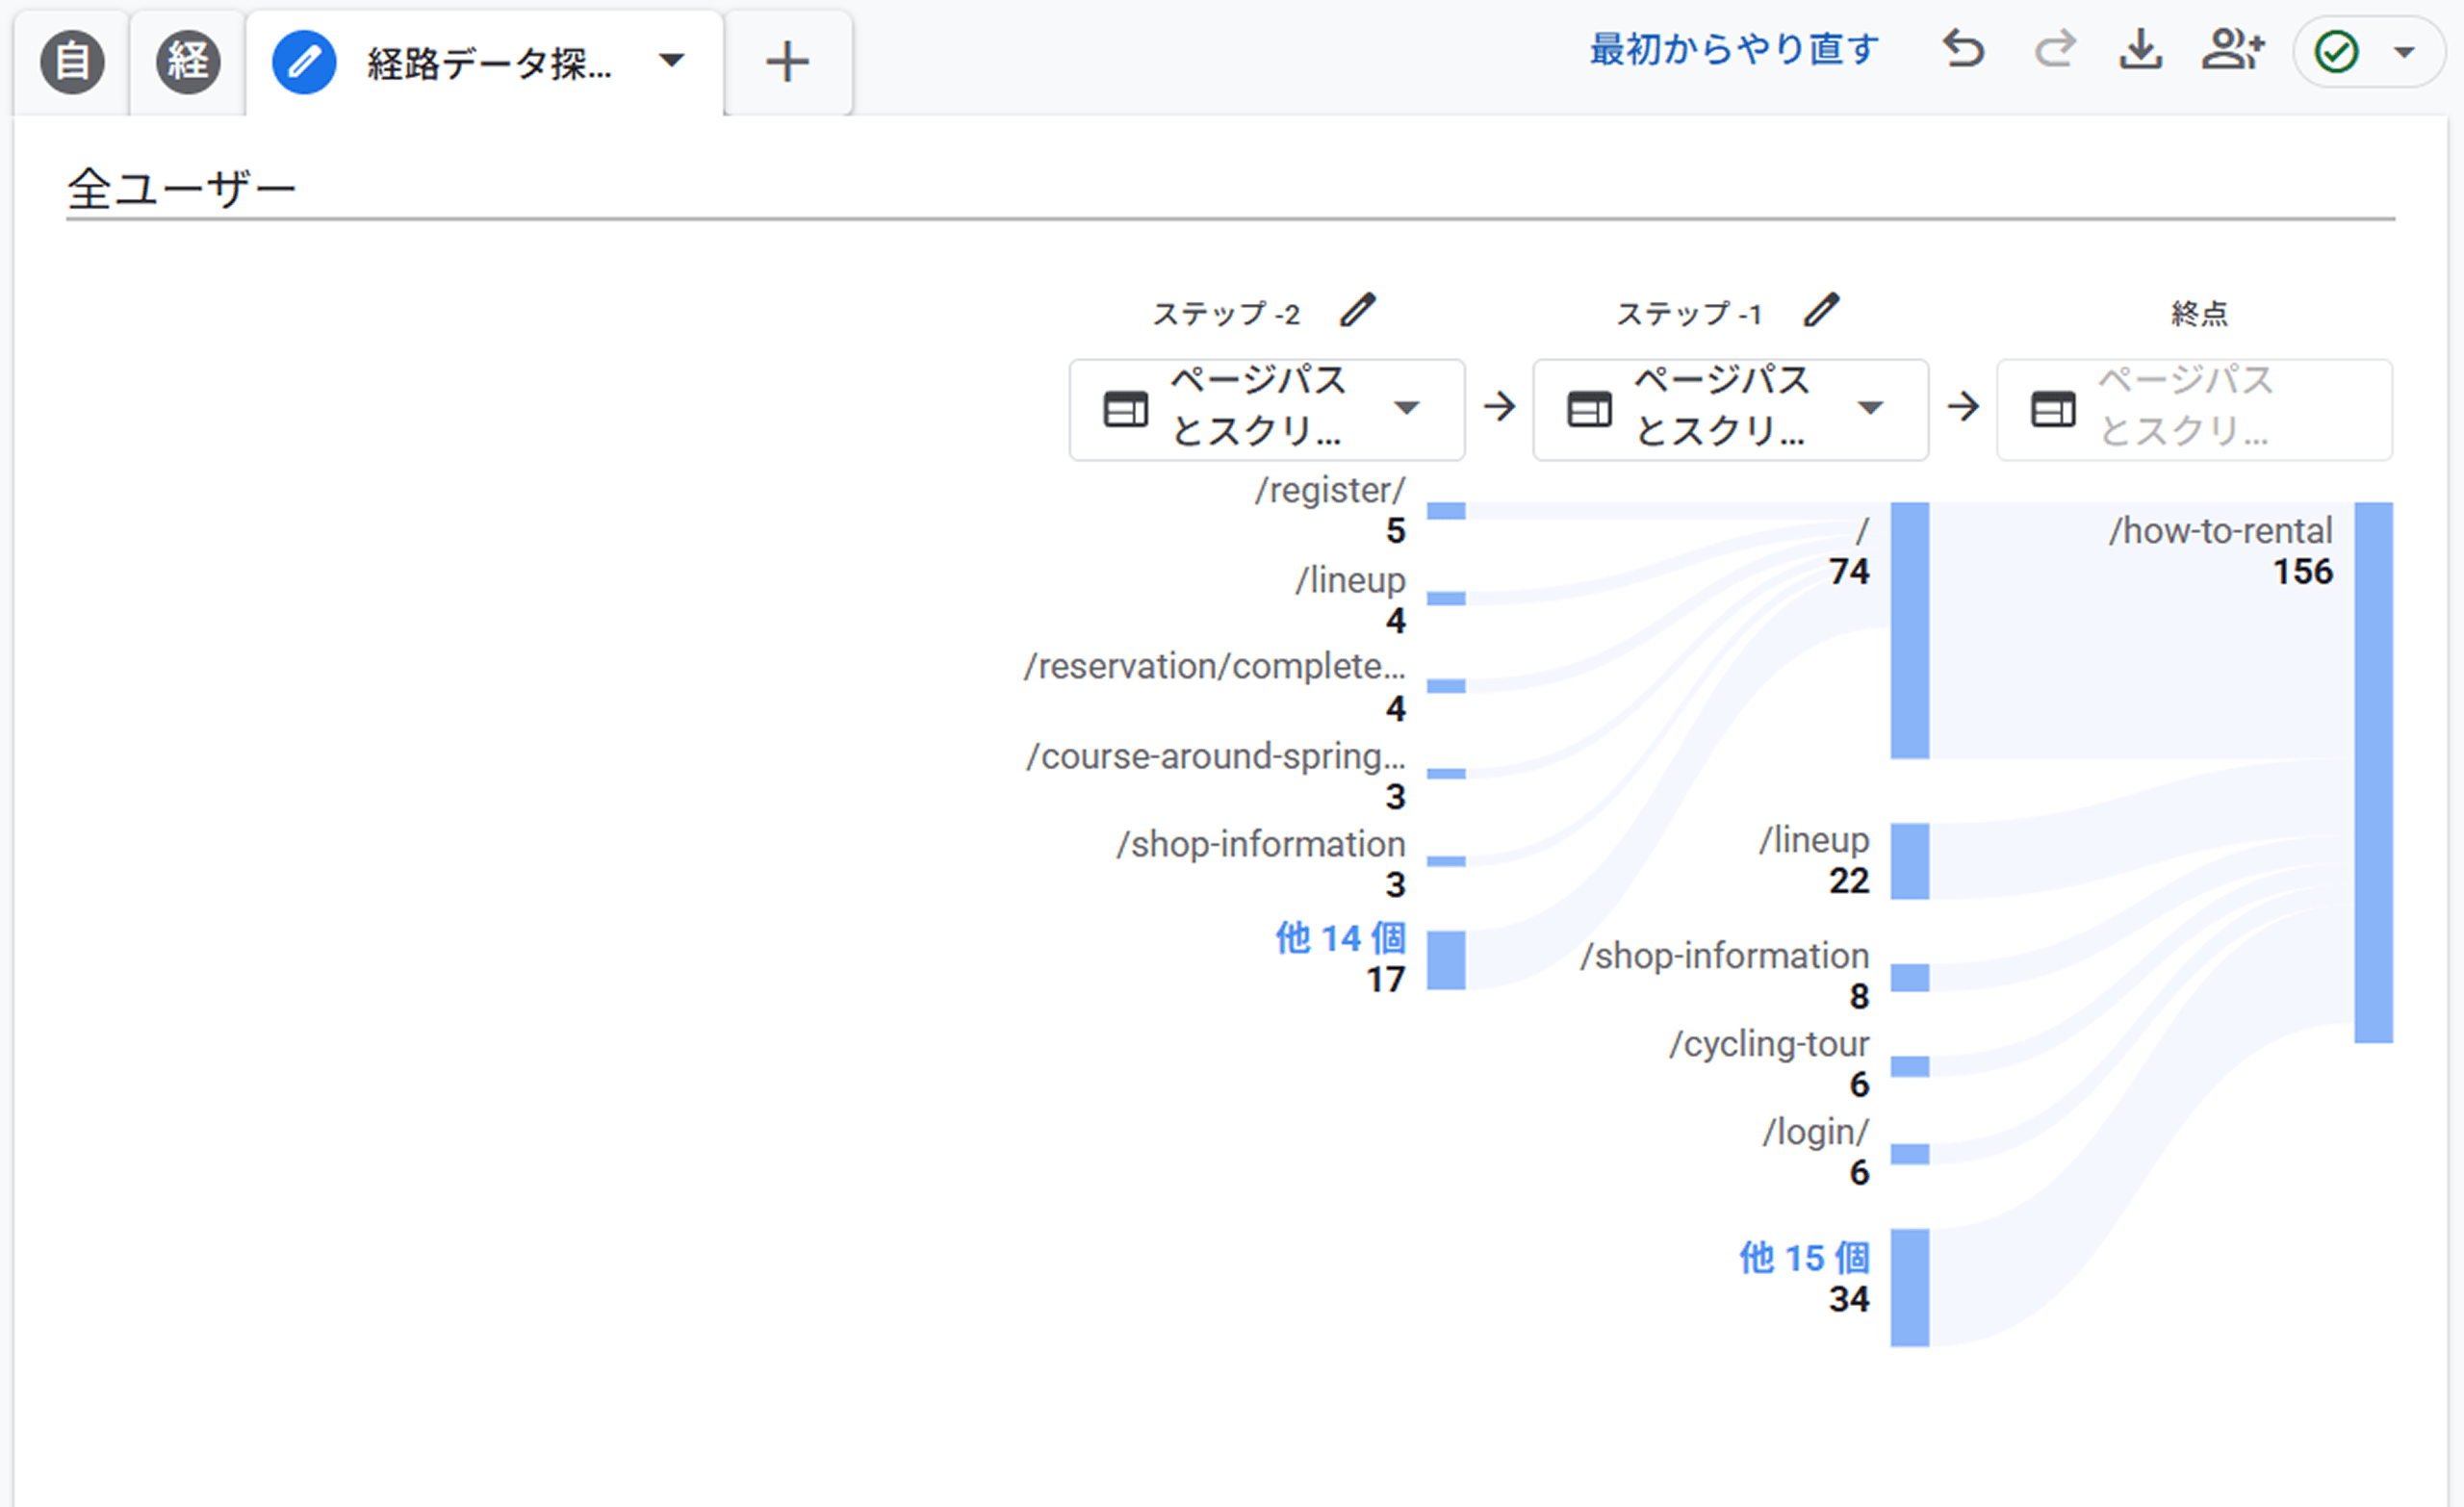Viewport: 2464px width, 1507px height.
Task: Open the share with users icon
Action: [x=2233, y=49]
